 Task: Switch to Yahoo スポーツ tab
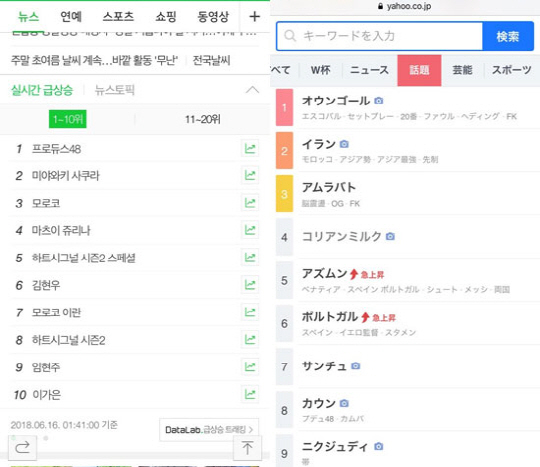click(512, 70)
